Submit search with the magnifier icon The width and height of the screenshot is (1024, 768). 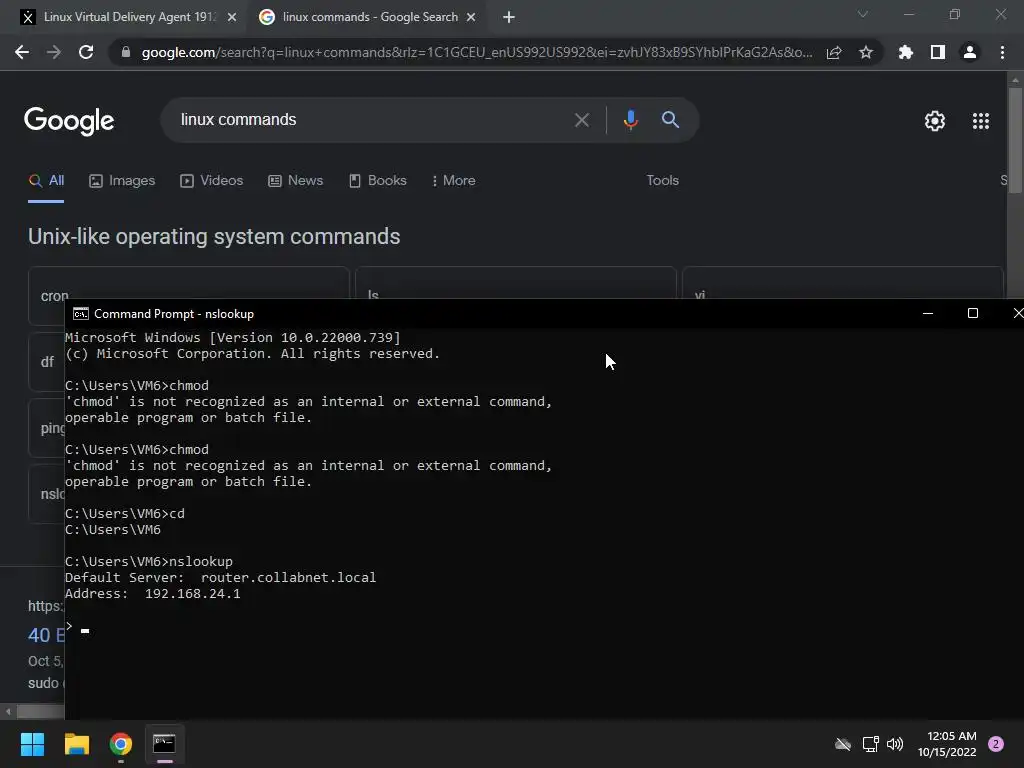(x=670, y=120)
